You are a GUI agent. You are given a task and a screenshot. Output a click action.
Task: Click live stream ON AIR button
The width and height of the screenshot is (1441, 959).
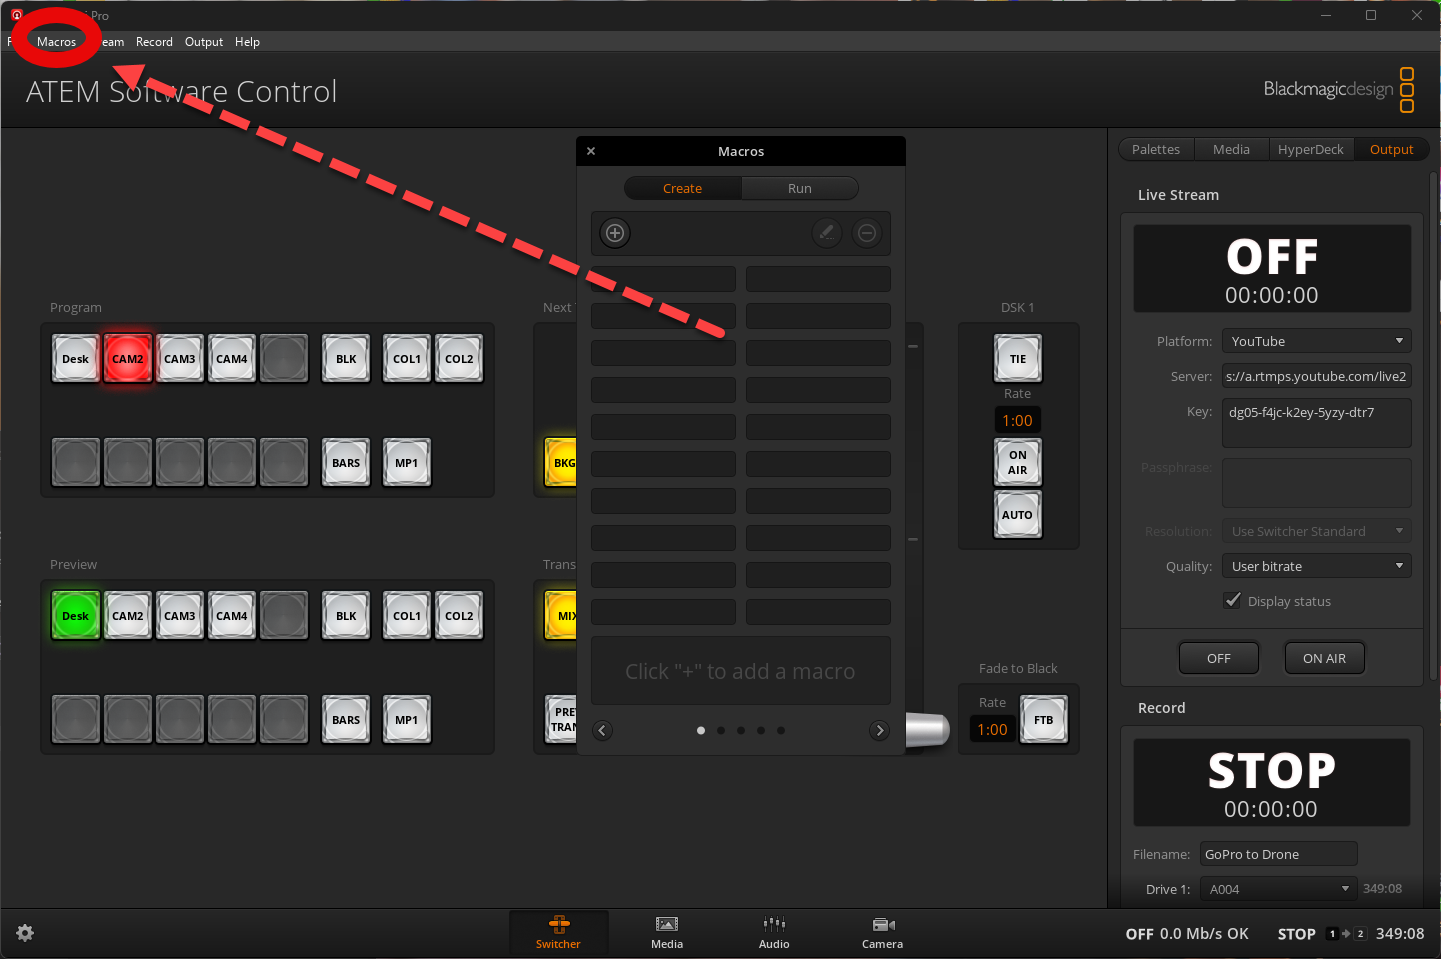point(1324,658)
